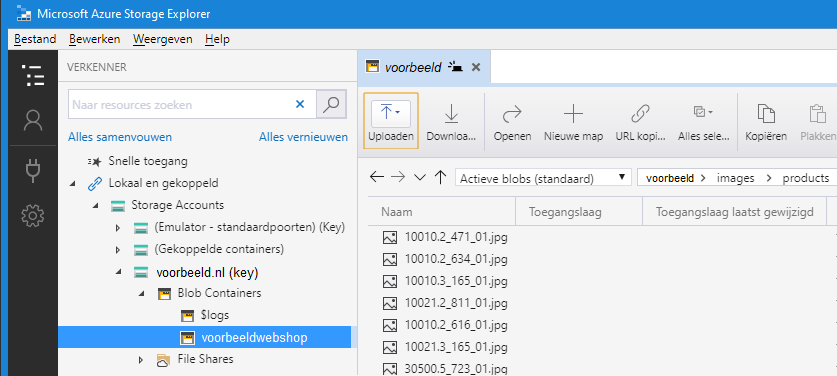This screenshot has width=837, height=376.
Task: Select file 30500.5_723_01.jpg
Action: 456,369
